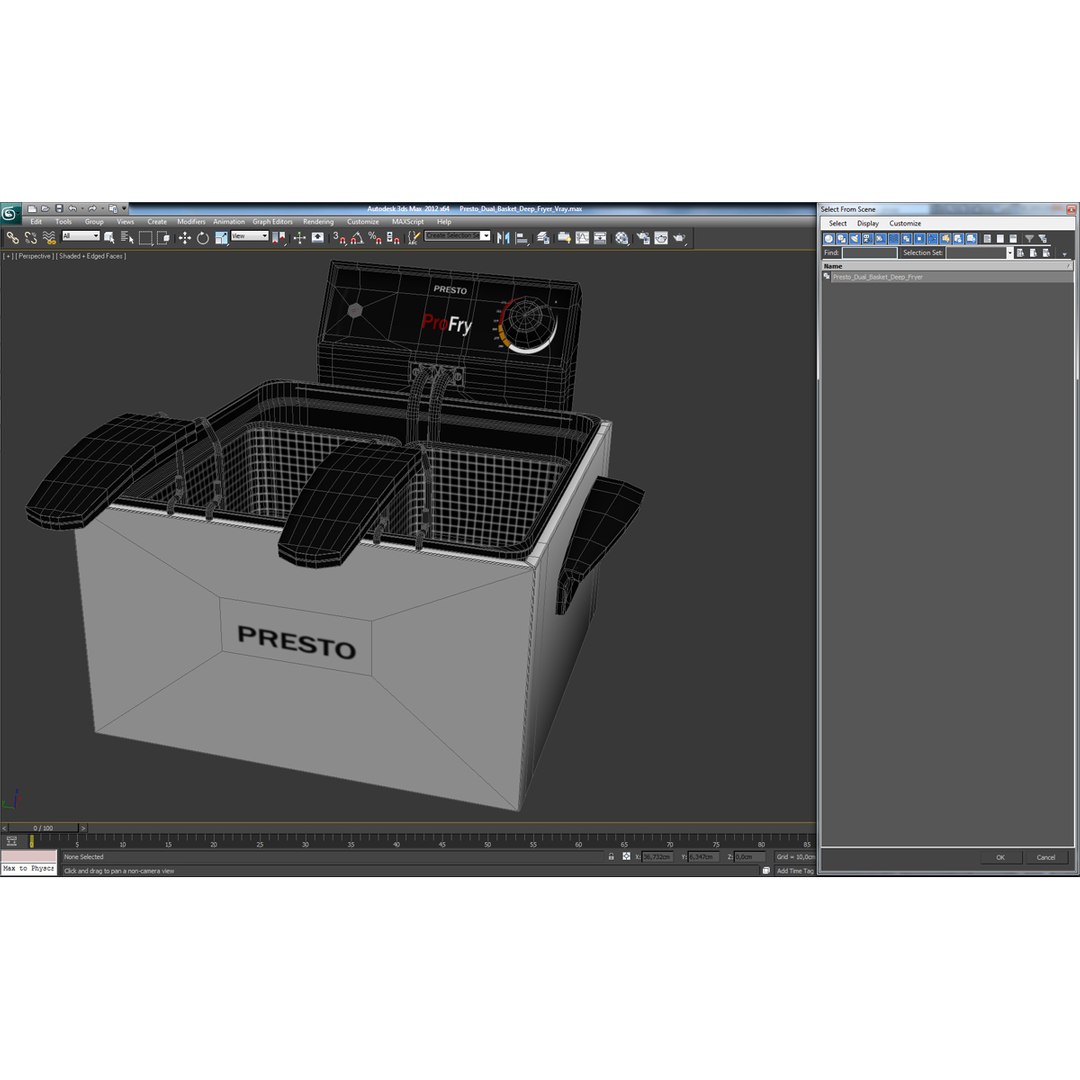Click the Unlink Selection tool
This screenshot has height=1080, width=1080.
coord(31,238)
